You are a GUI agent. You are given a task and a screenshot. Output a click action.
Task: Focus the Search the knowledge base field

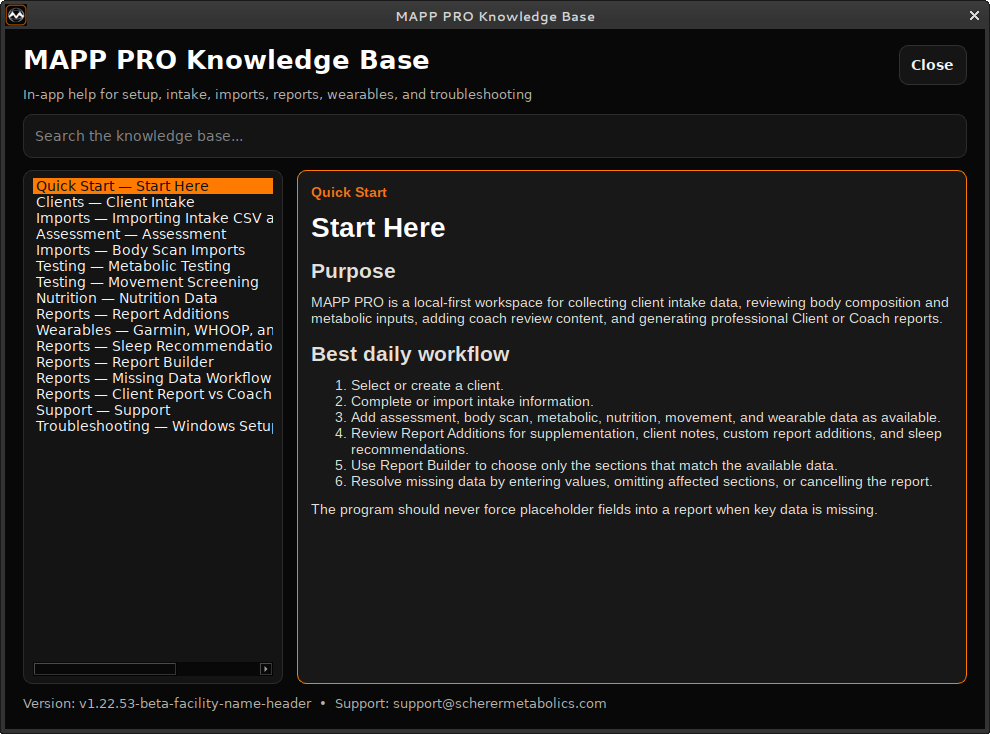point(494,136)
